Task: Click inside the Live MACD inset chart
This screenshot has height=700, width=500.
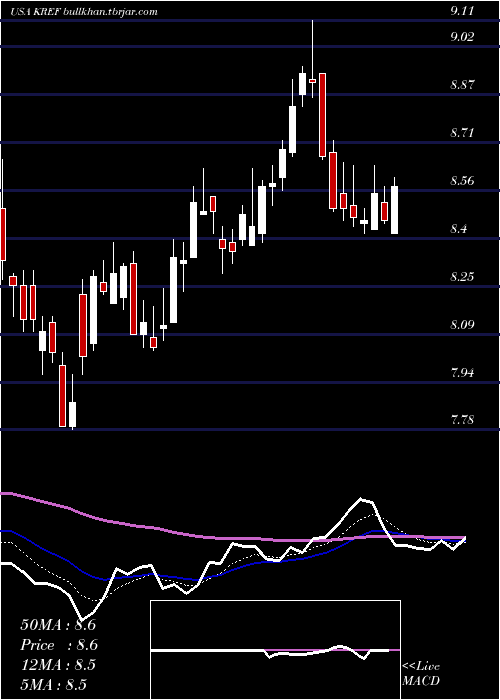Action: click(275, 650)
